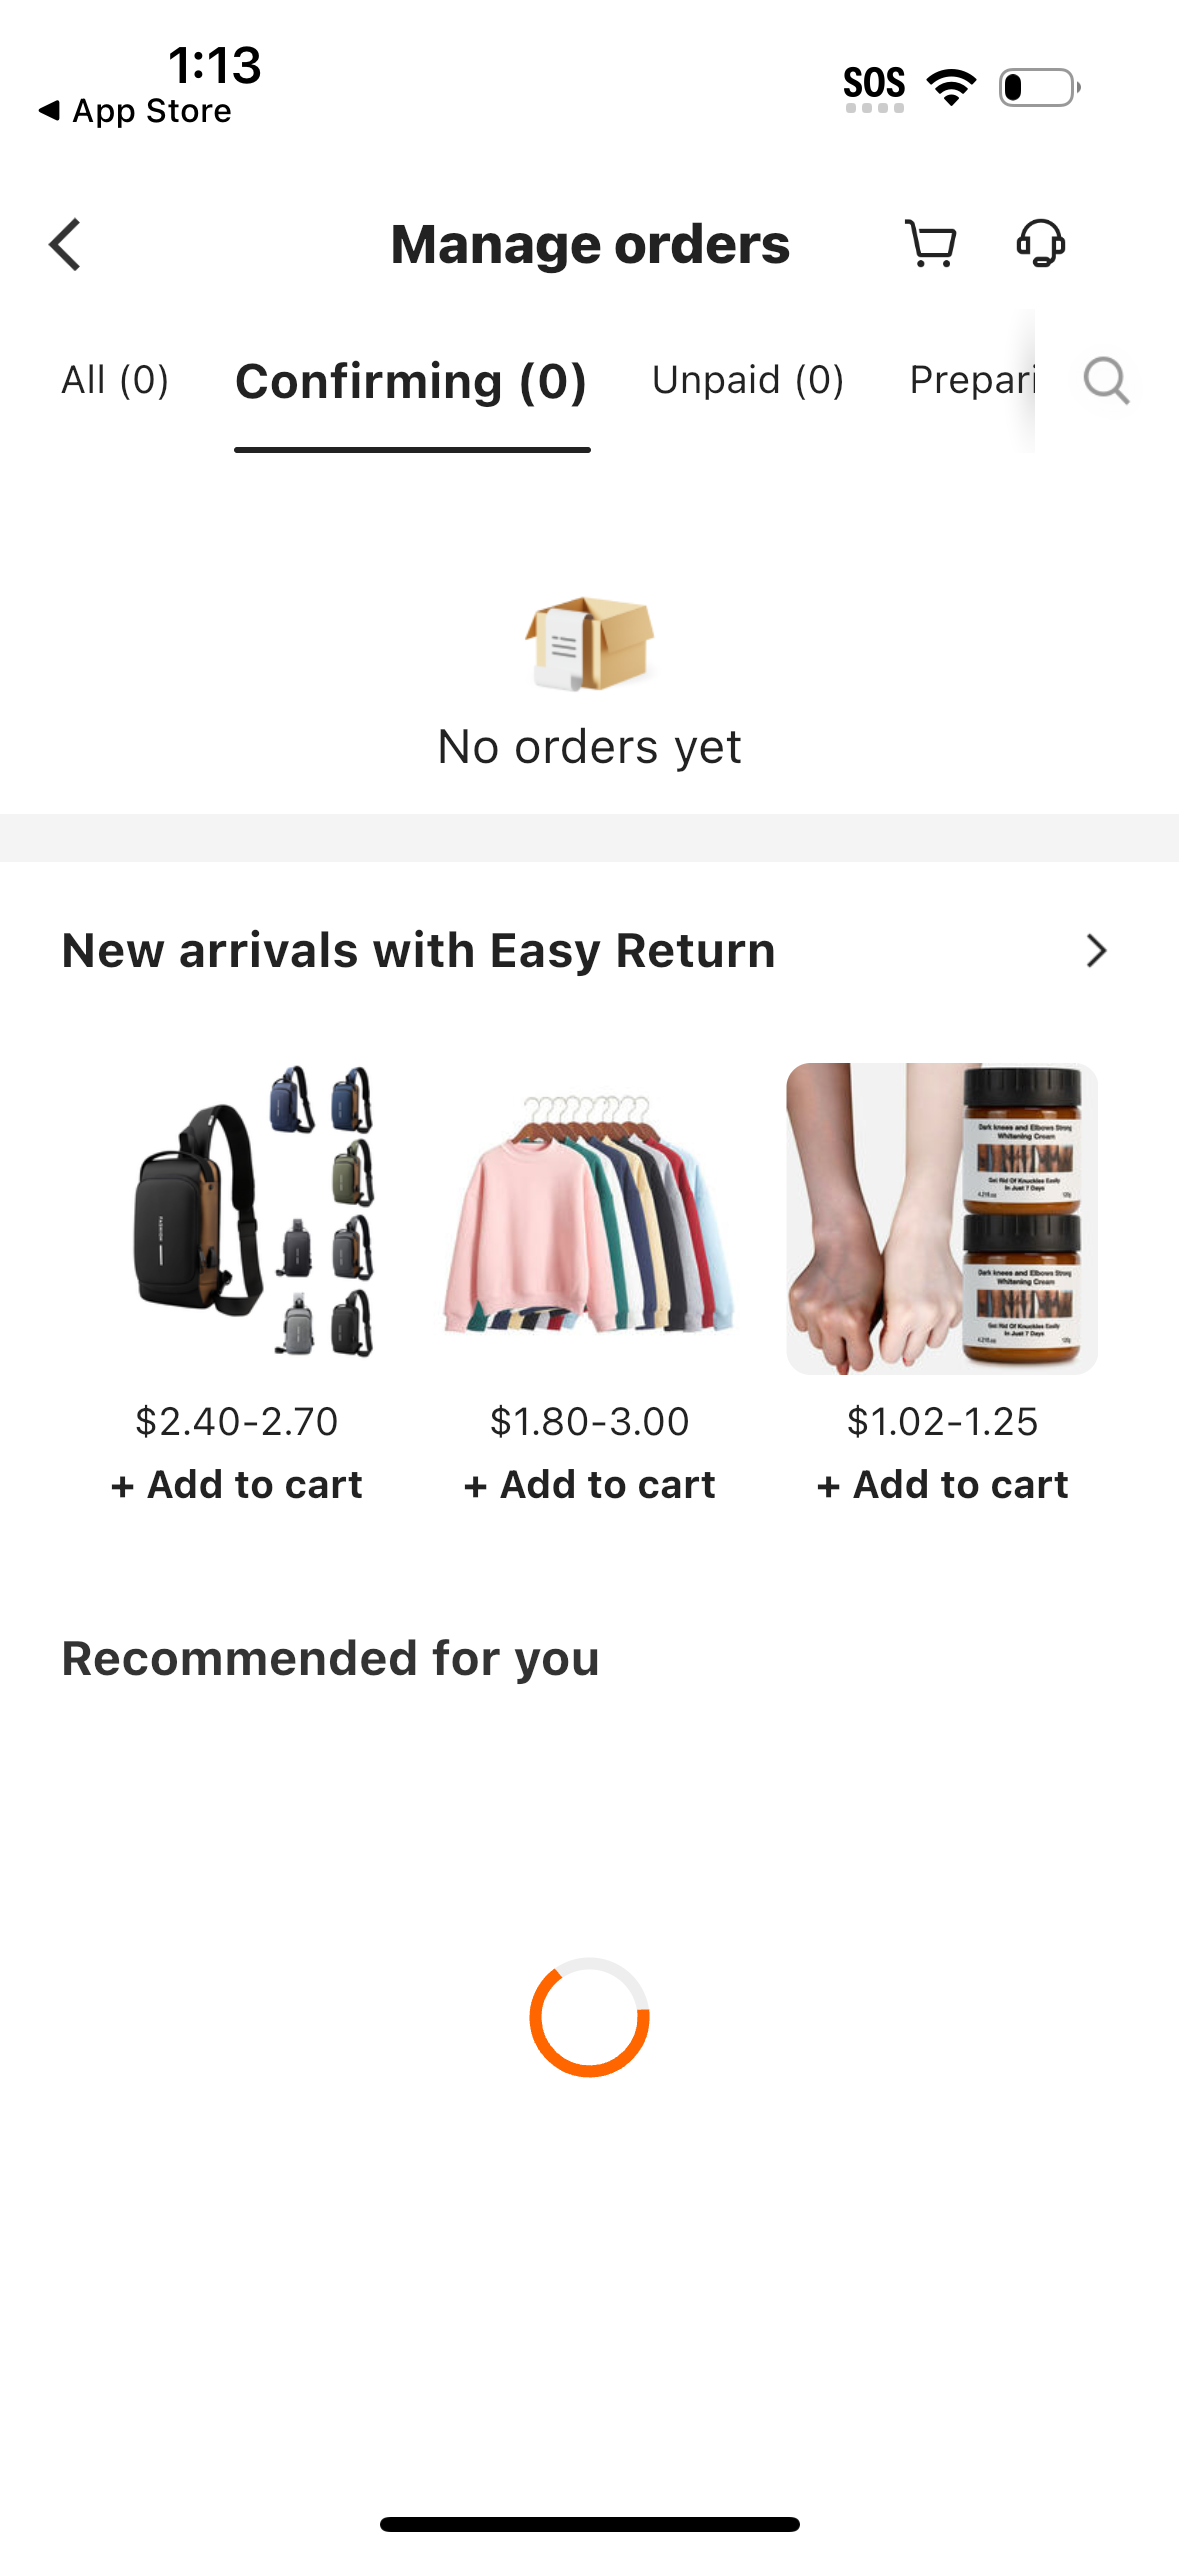The image size is (1179, 2556).
Task: Add the sling bag to cart
Action: [x=236, y=1484]
